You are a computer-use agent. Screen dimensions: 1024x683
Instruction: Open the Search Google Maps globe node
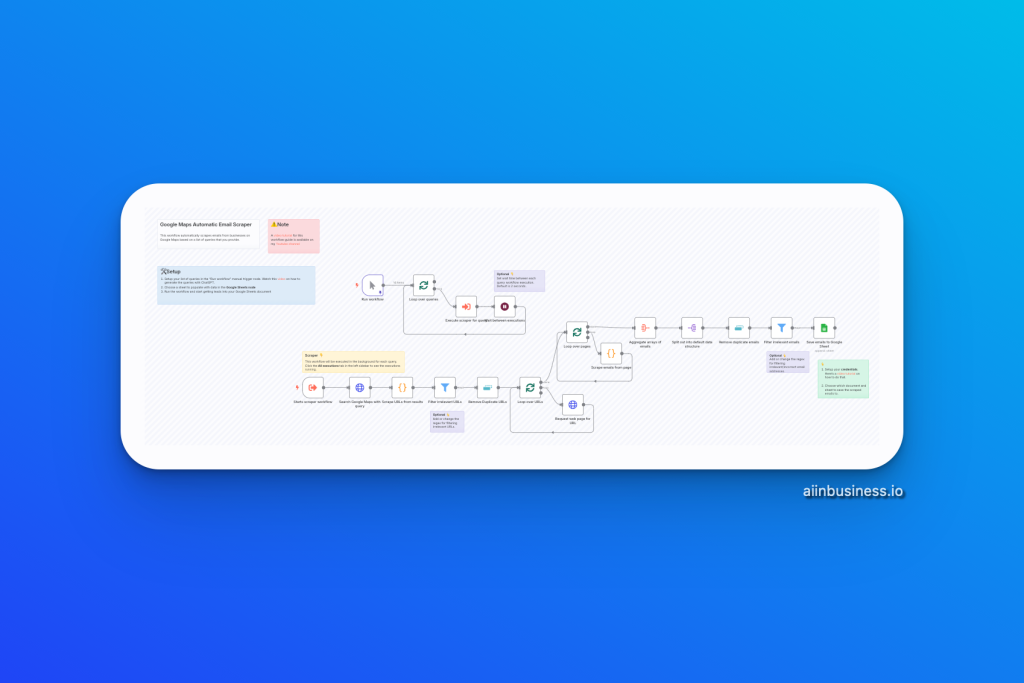point(360,387)
